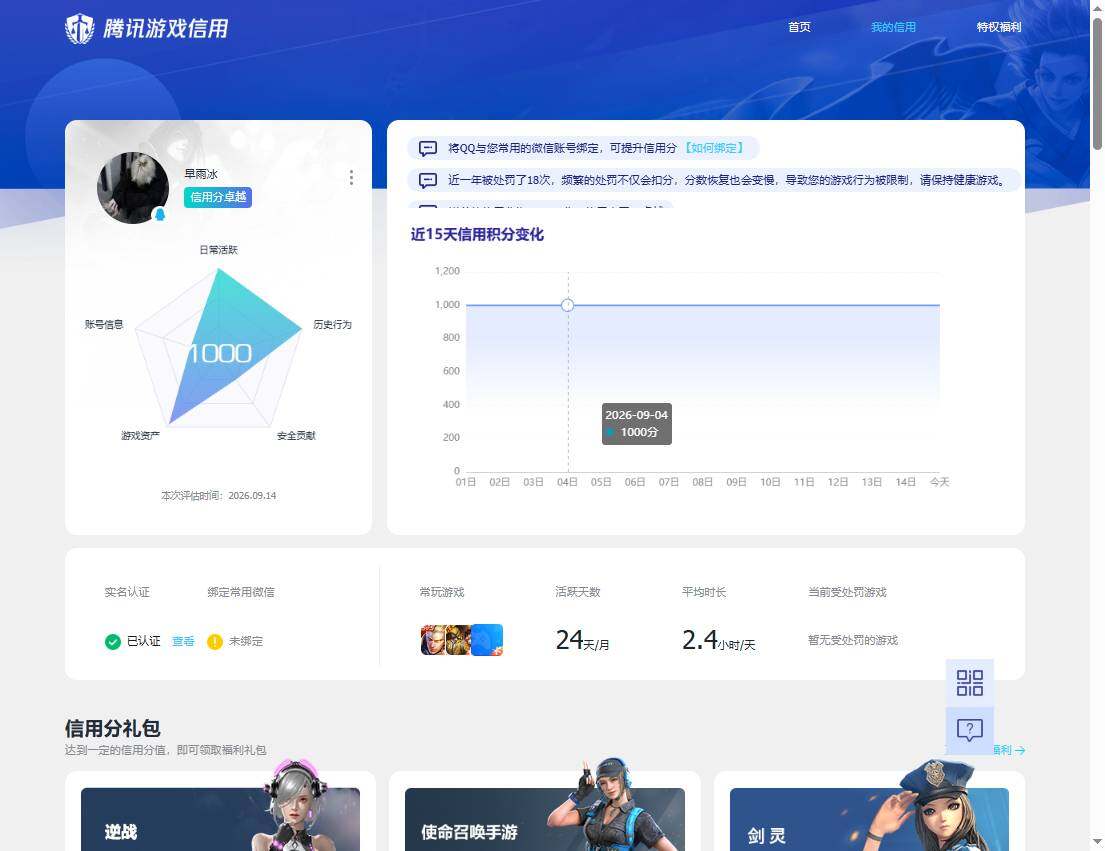Click the QQ badge on the avatar
This screenshot has width=1105, height=851.
160,214
